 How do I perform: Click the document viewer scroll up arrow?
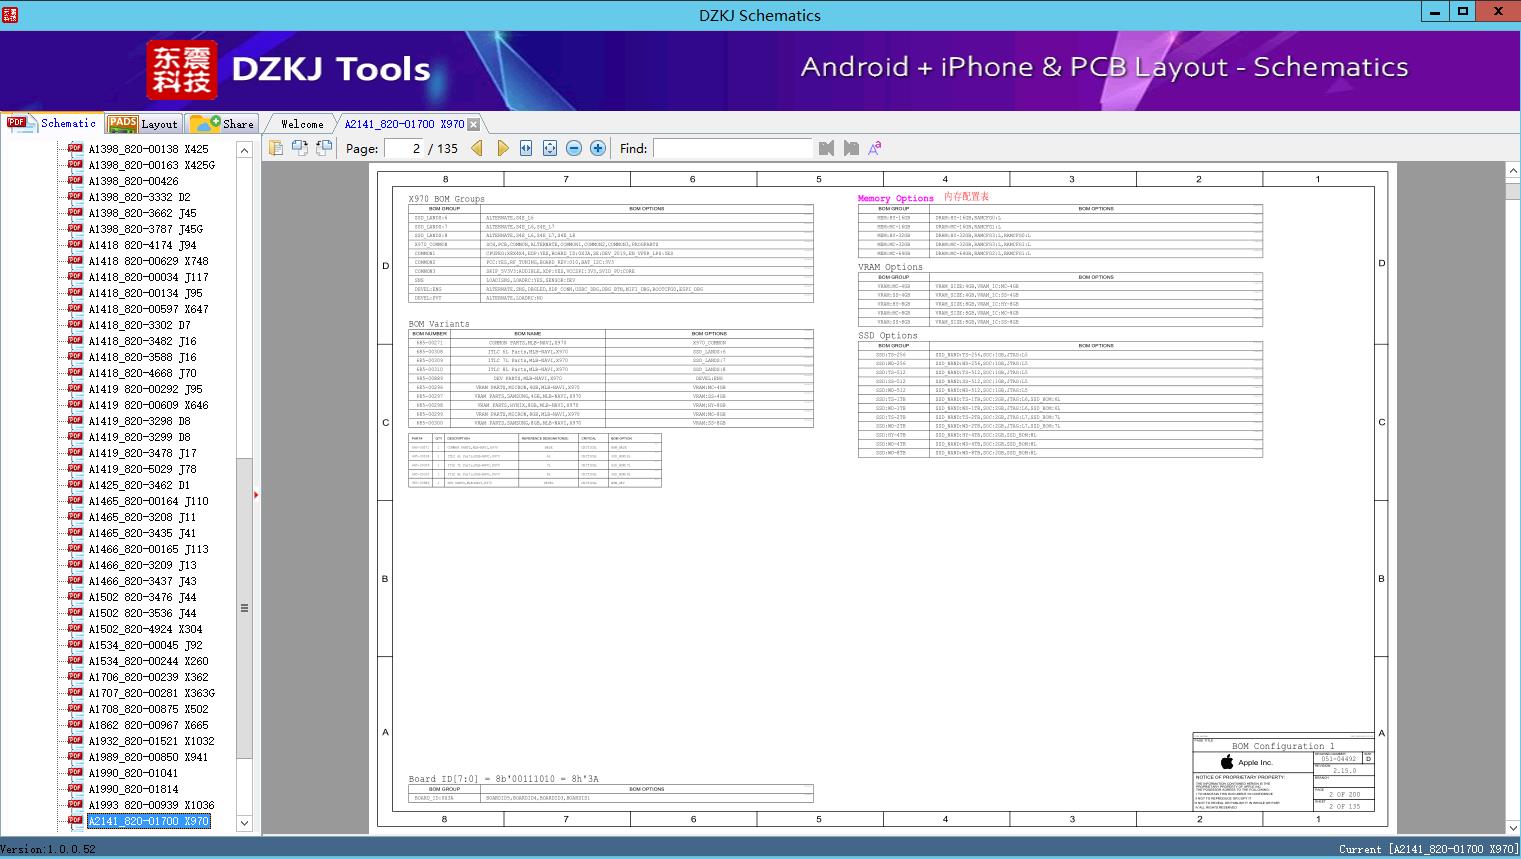click(1513, 172)
